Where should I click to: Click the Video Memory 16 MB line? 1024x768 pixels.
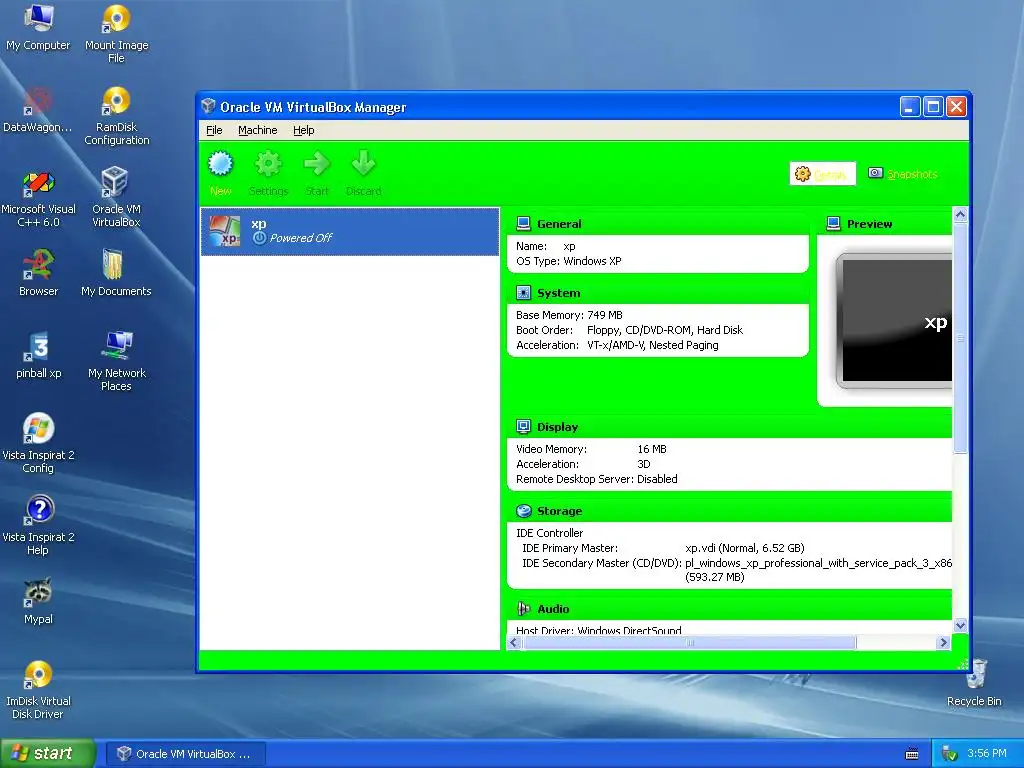[x=591, y=449]
